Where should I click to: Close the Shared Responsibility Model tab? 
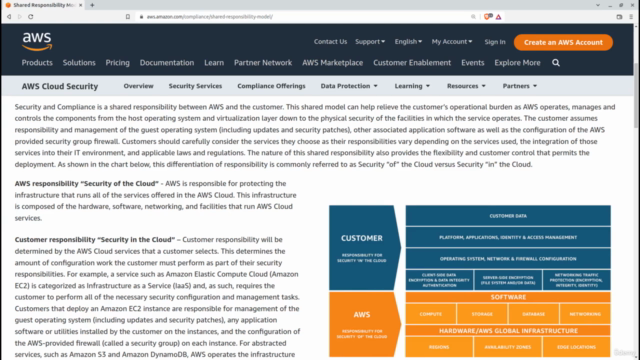coord(80,5)
